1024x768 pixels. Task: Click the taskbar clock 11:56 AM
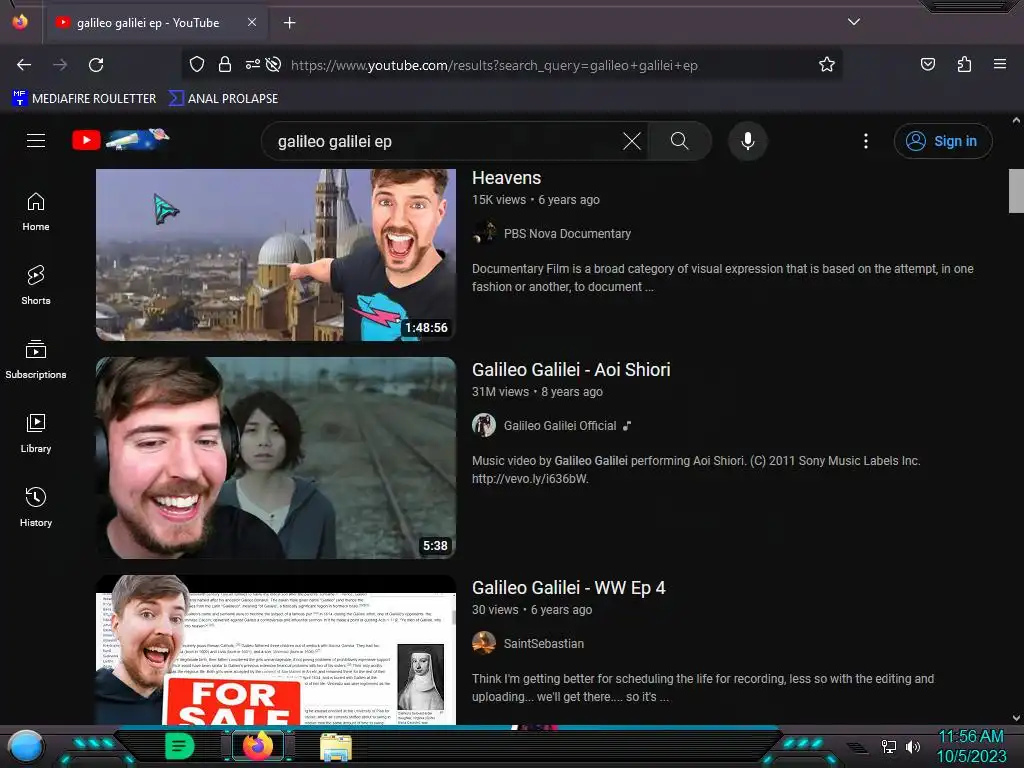click(x=971, y=737)
